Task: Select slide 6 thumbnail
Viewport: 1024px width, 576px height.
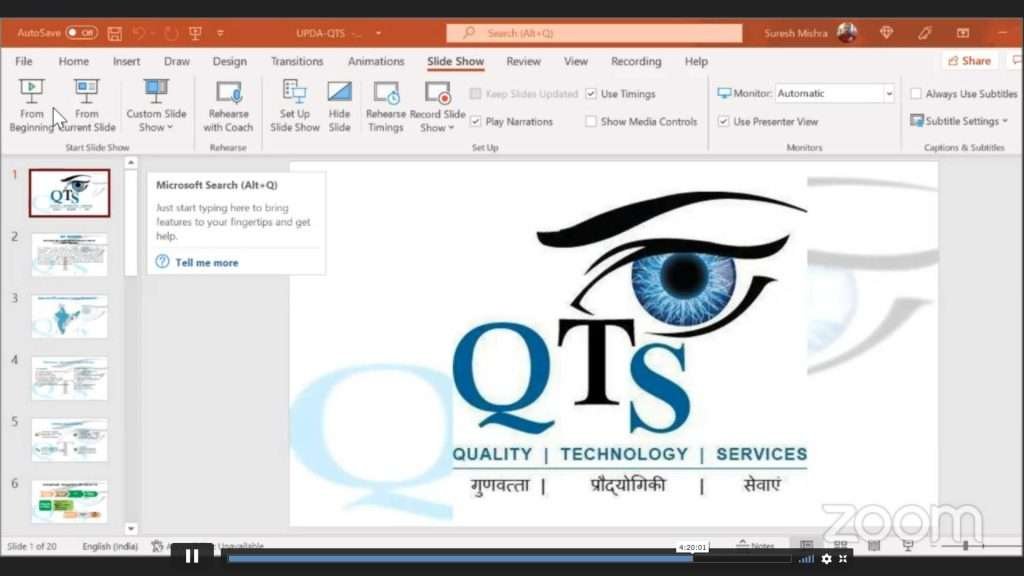Action: pyautogui.click(x=69, y=502)
